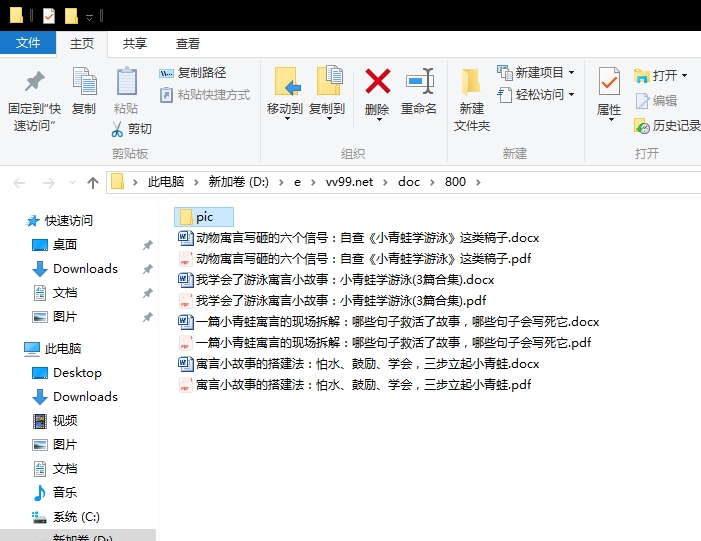
Task: Open the File (文件) tab
Action: tap(28, 43)
